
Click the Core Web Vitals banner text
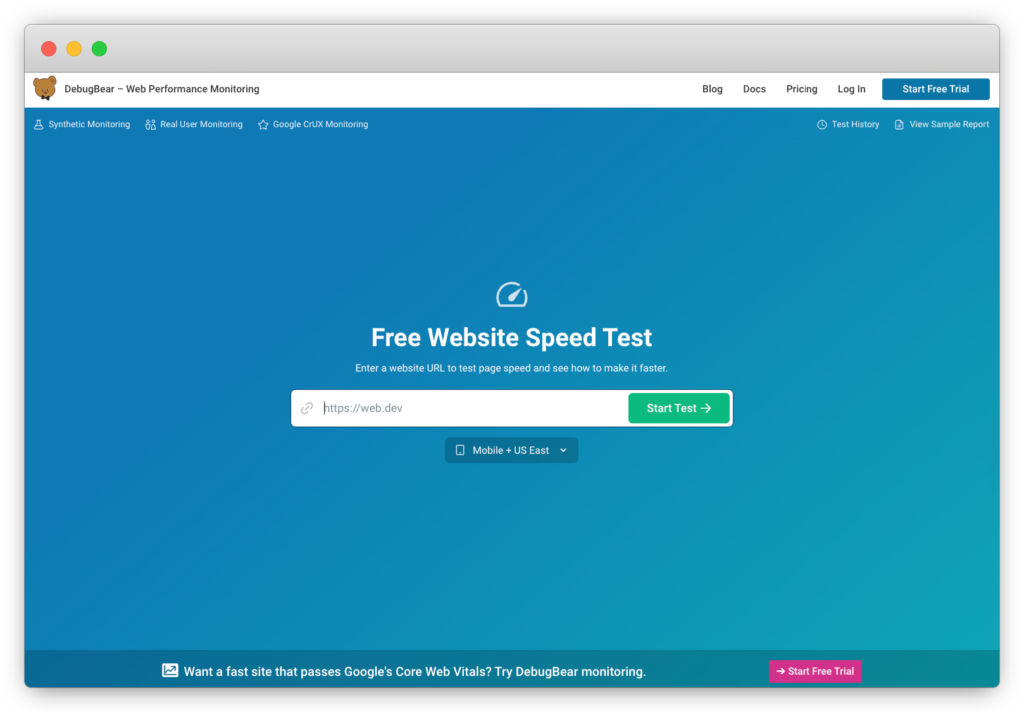pos(415,672)
